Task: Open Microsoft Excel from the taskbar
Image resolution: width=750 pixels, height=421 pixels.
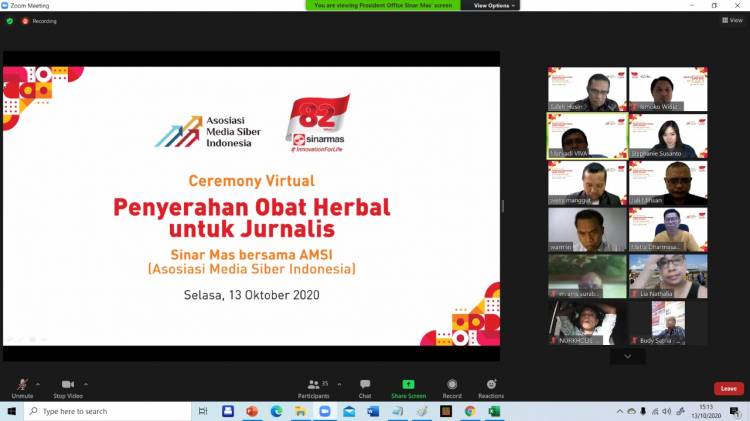Action: (x=494, y=411)
